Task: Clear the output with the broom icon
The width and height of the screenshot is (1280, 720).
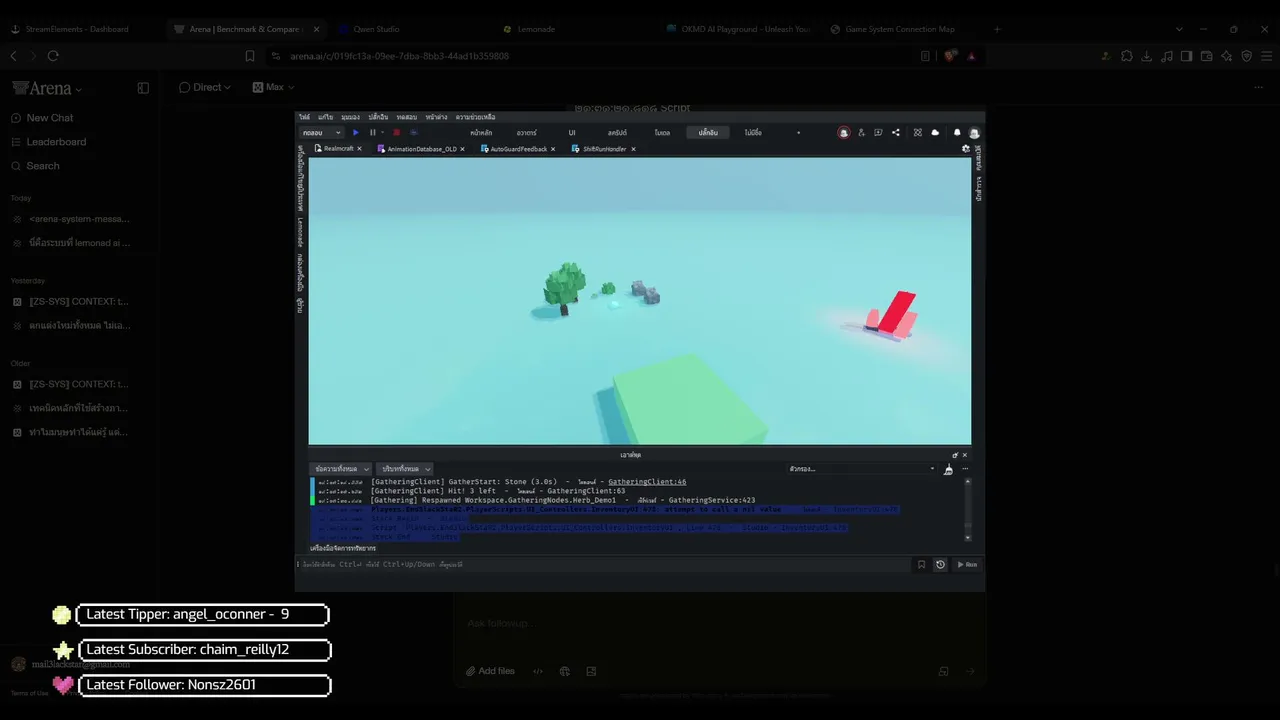Action: coord(948,468)
